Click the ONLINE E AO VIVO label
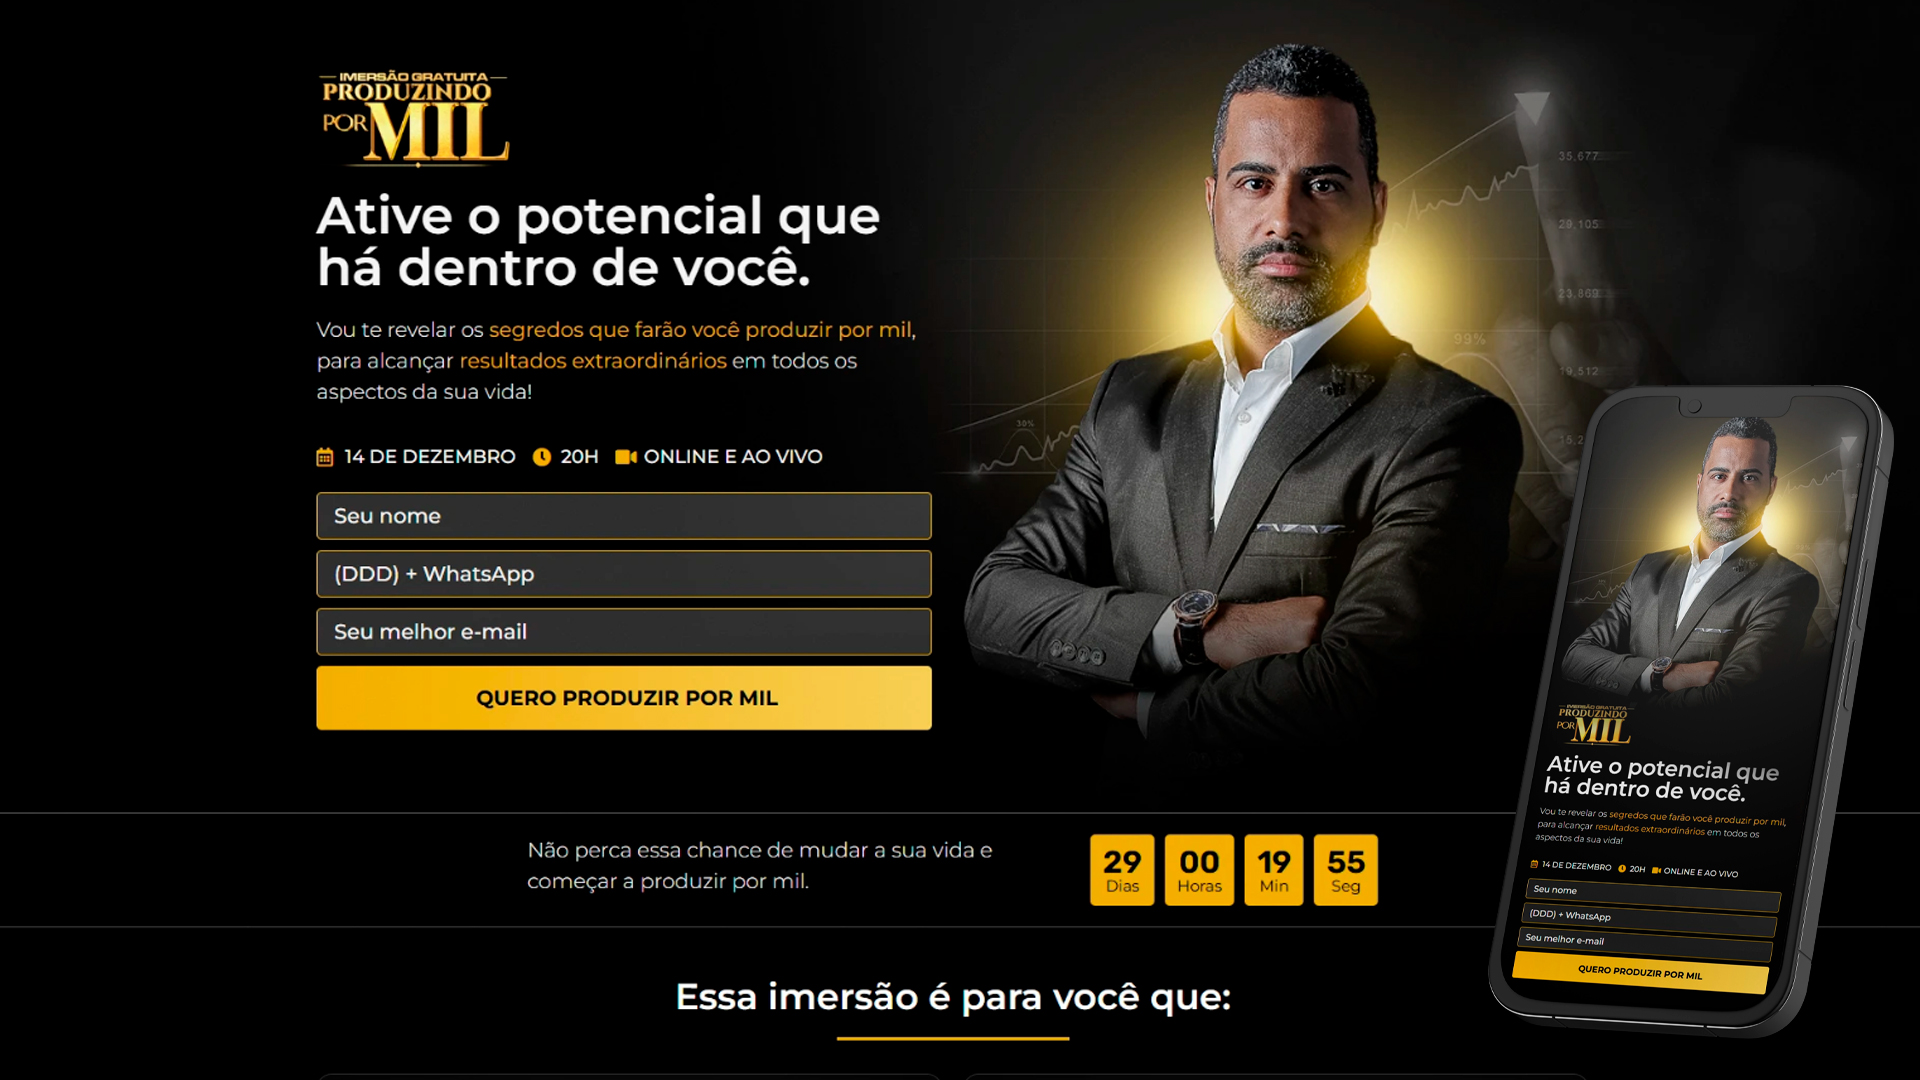 (733, 457)
